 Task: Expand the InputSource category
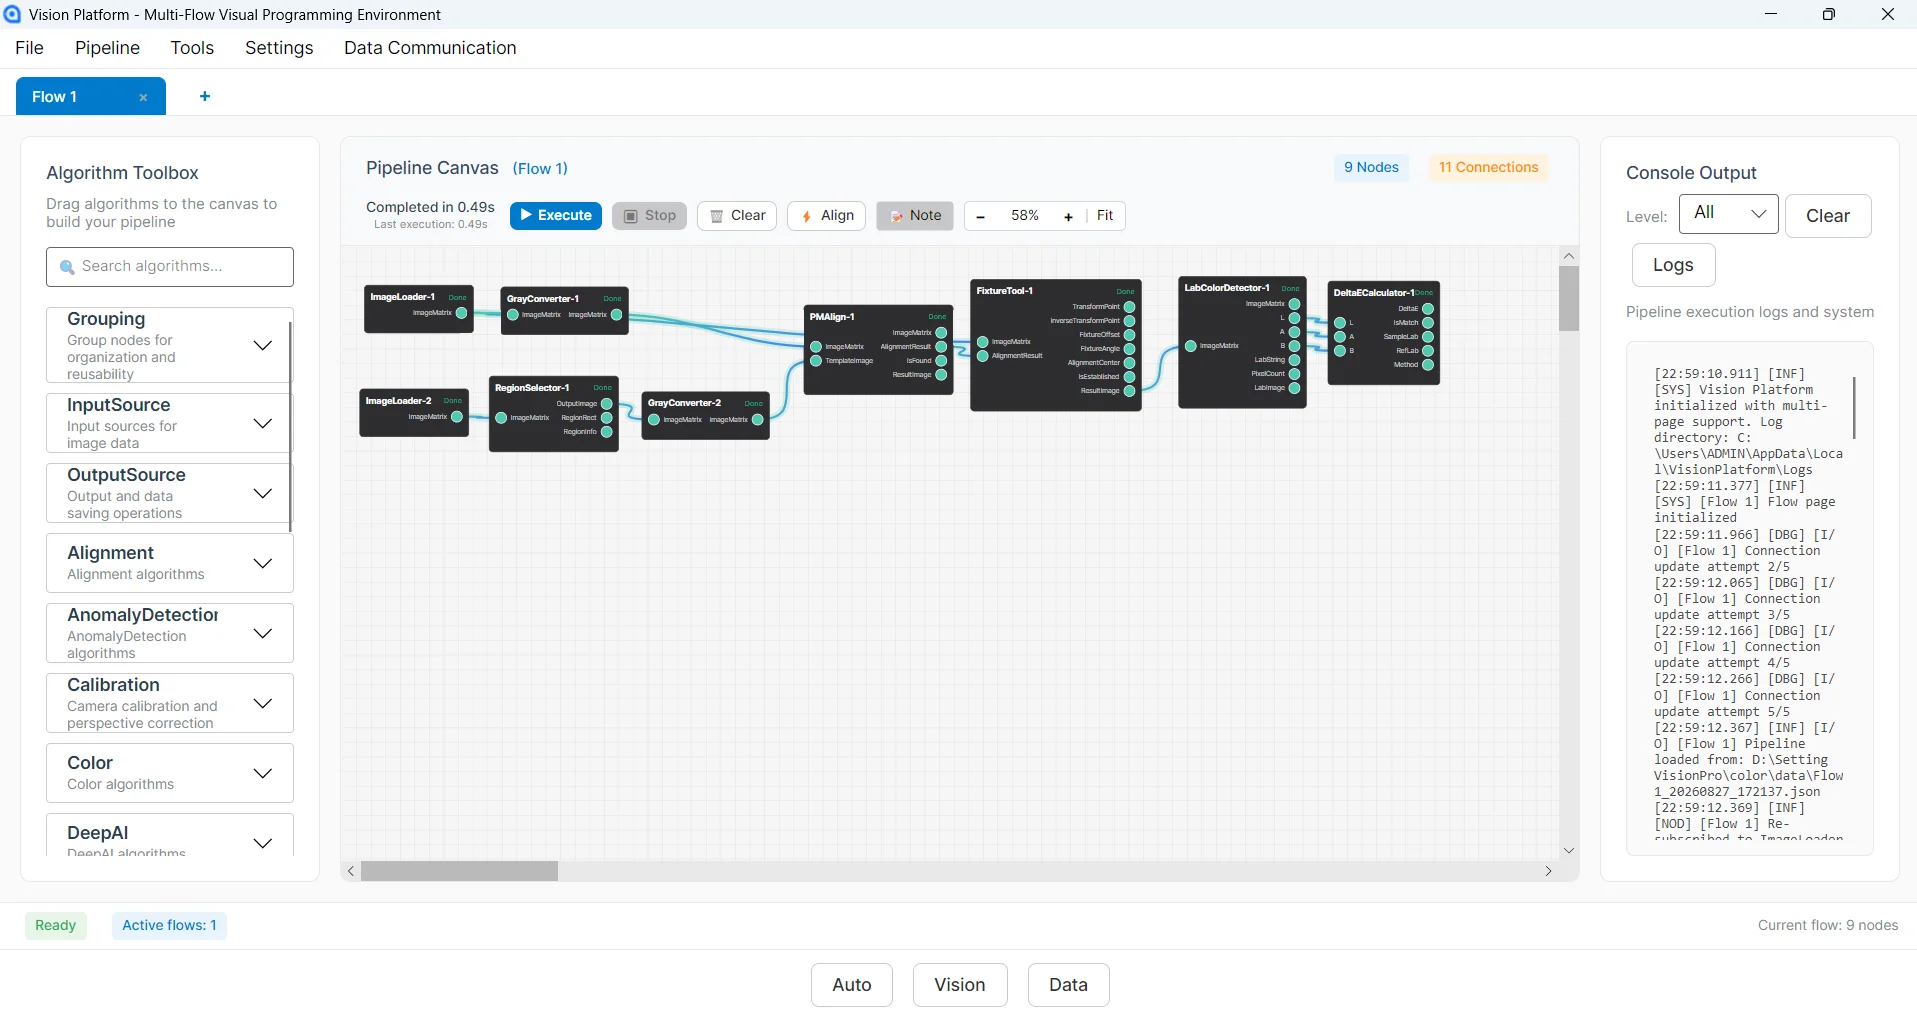(263, 423)
